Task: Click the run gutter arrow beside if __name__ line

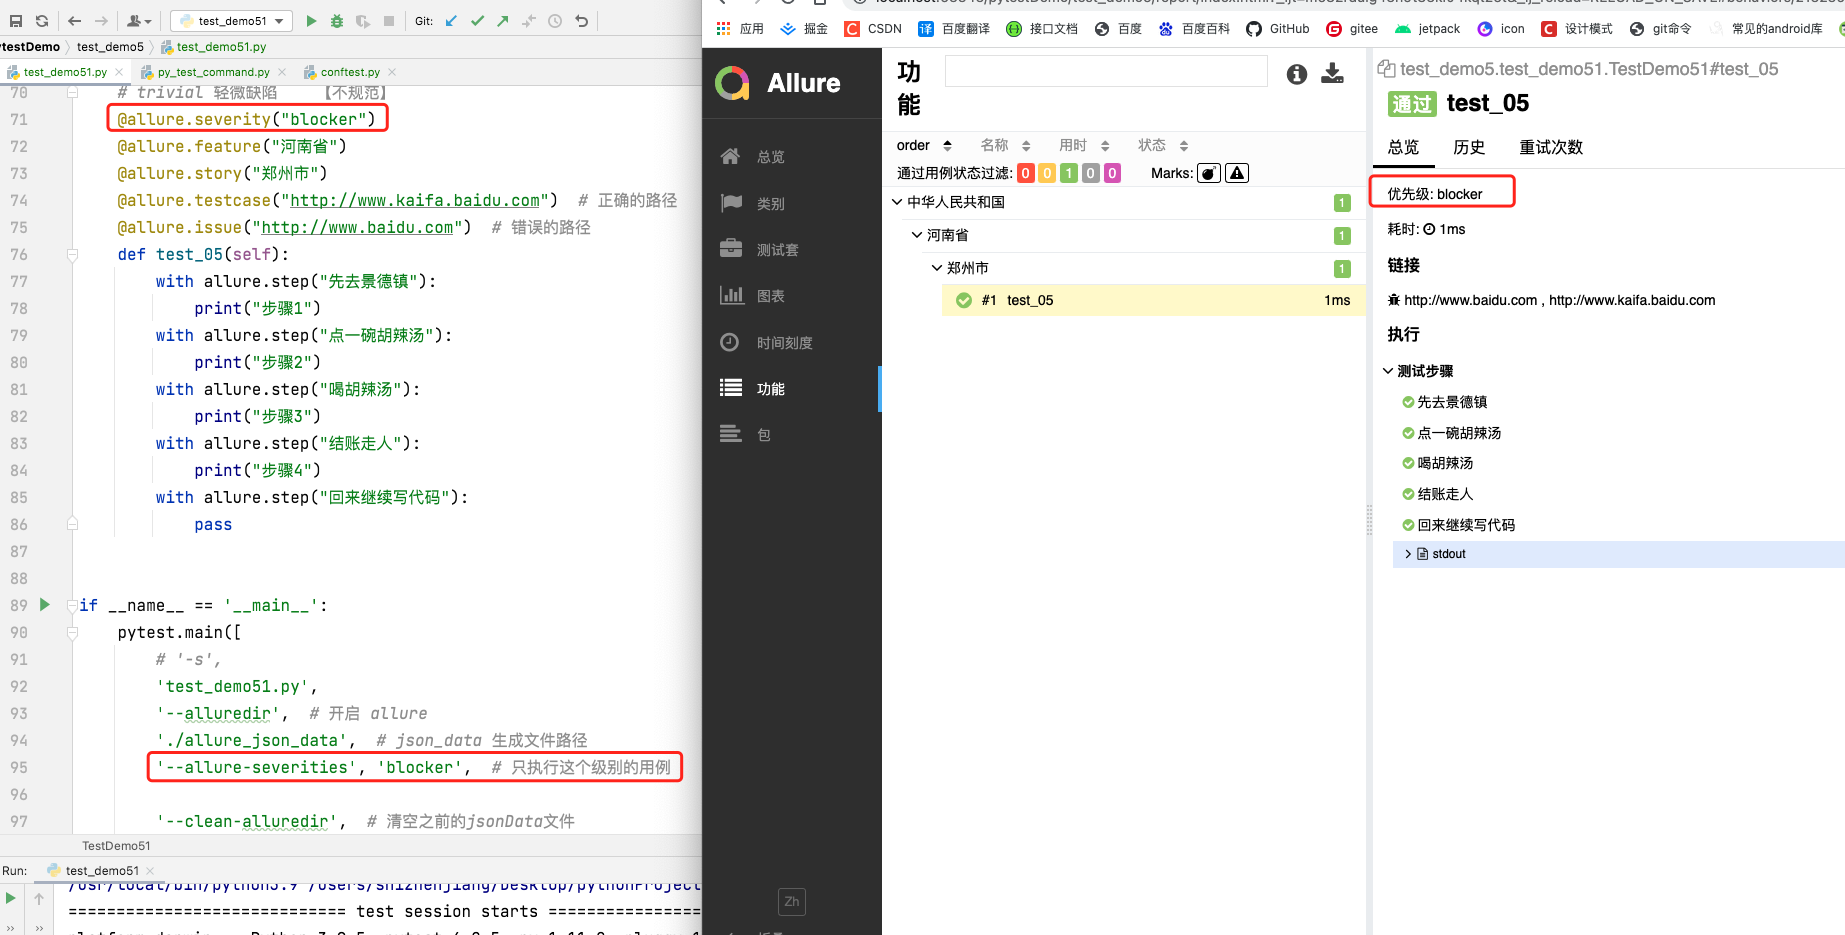Action: [44, 604]
